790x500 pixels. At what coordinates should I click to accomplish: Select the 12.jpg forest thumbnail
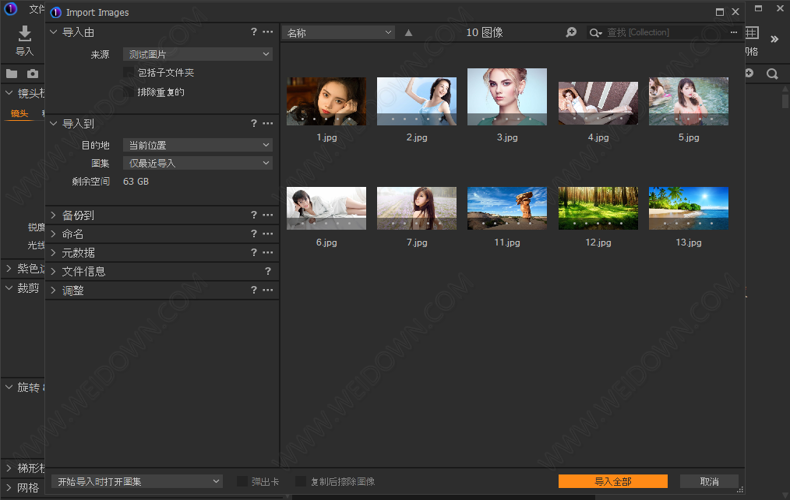[598, 209]
